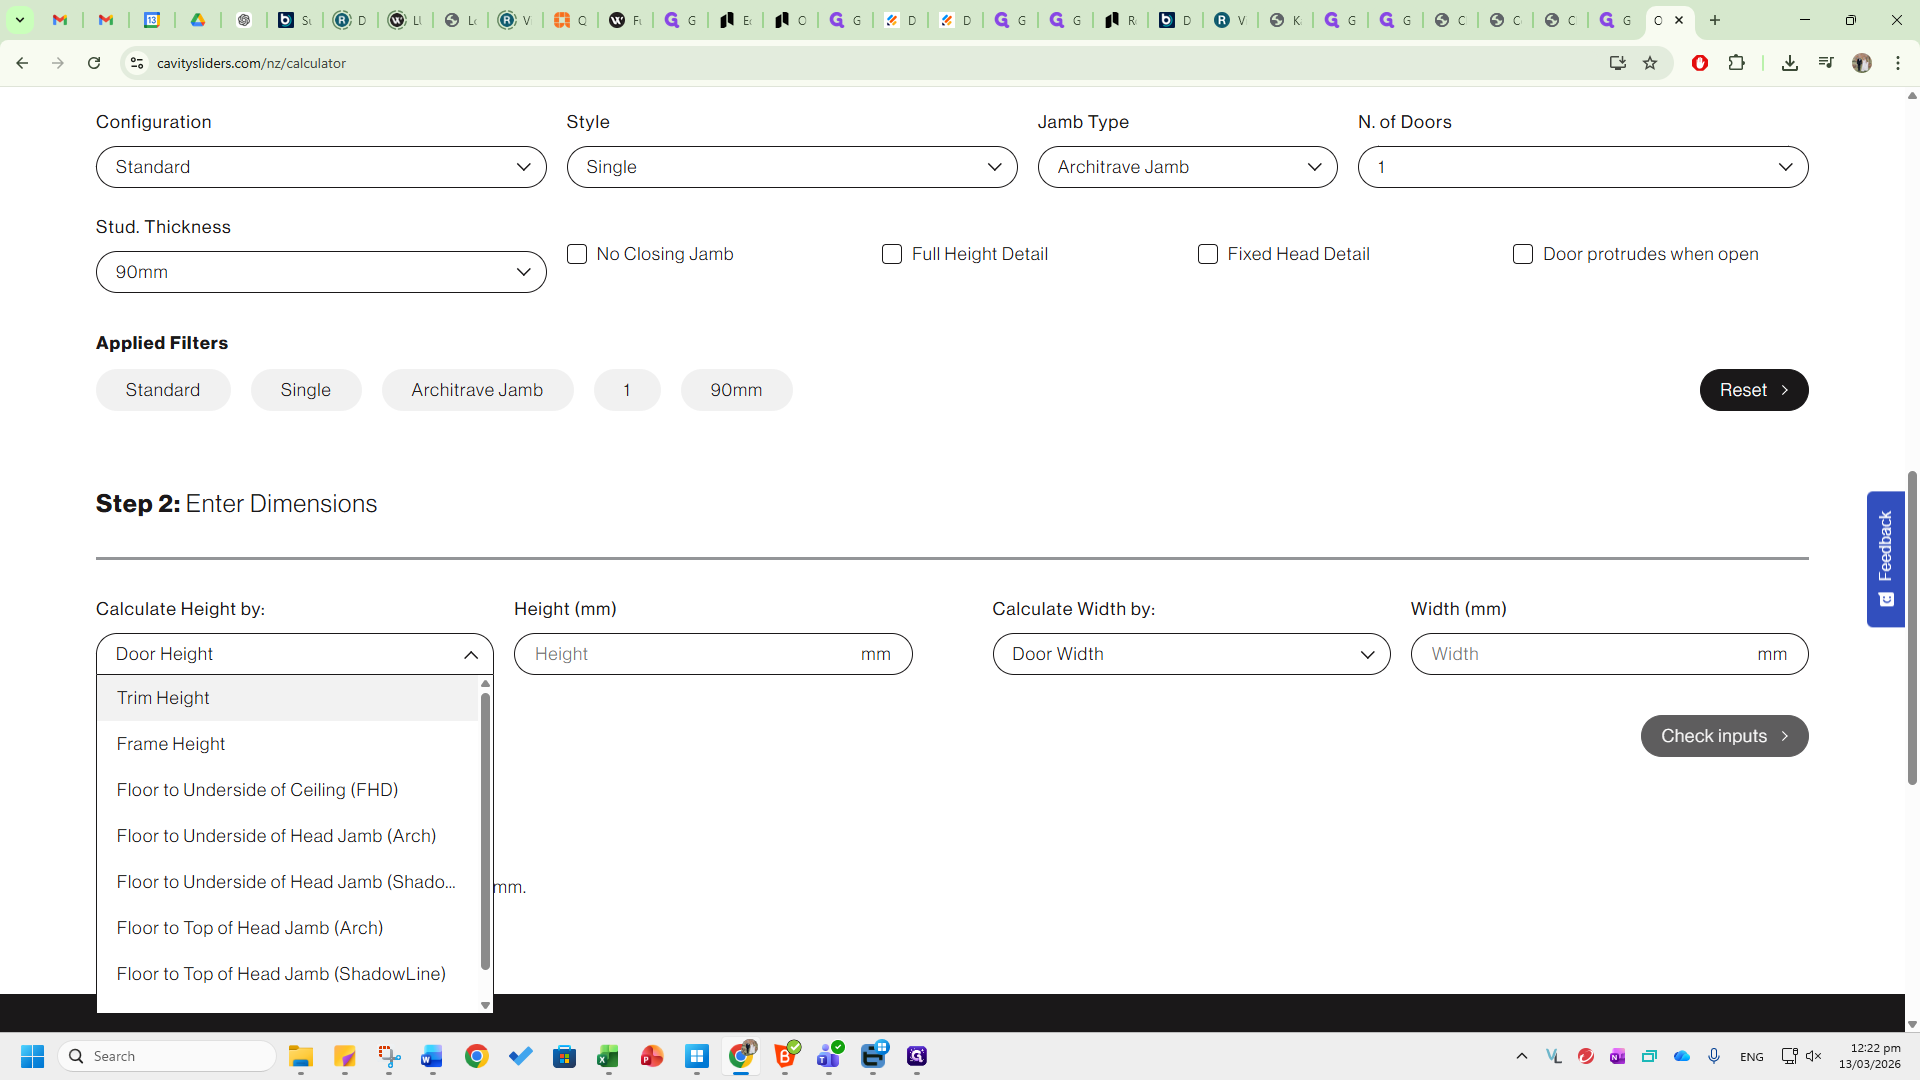The width and height of the screenshot is (1920, 1080).
Task: Click the Check inputs button
Action: point(1724,736)
